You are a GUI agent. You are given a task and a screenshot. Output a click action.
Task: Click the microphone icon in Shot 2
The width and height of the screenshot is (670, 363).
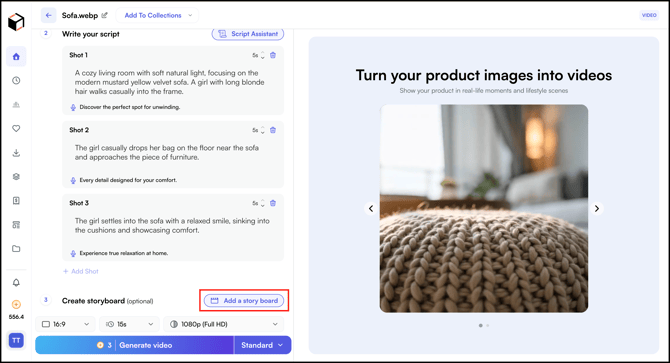(73, 180)
